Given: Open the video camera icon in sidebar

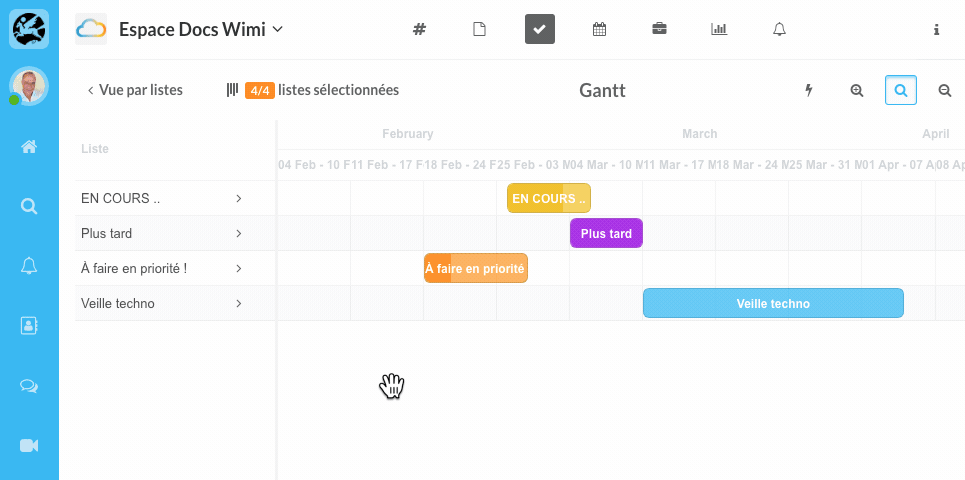Looking at the screenshot, I should tap(29, 445).
